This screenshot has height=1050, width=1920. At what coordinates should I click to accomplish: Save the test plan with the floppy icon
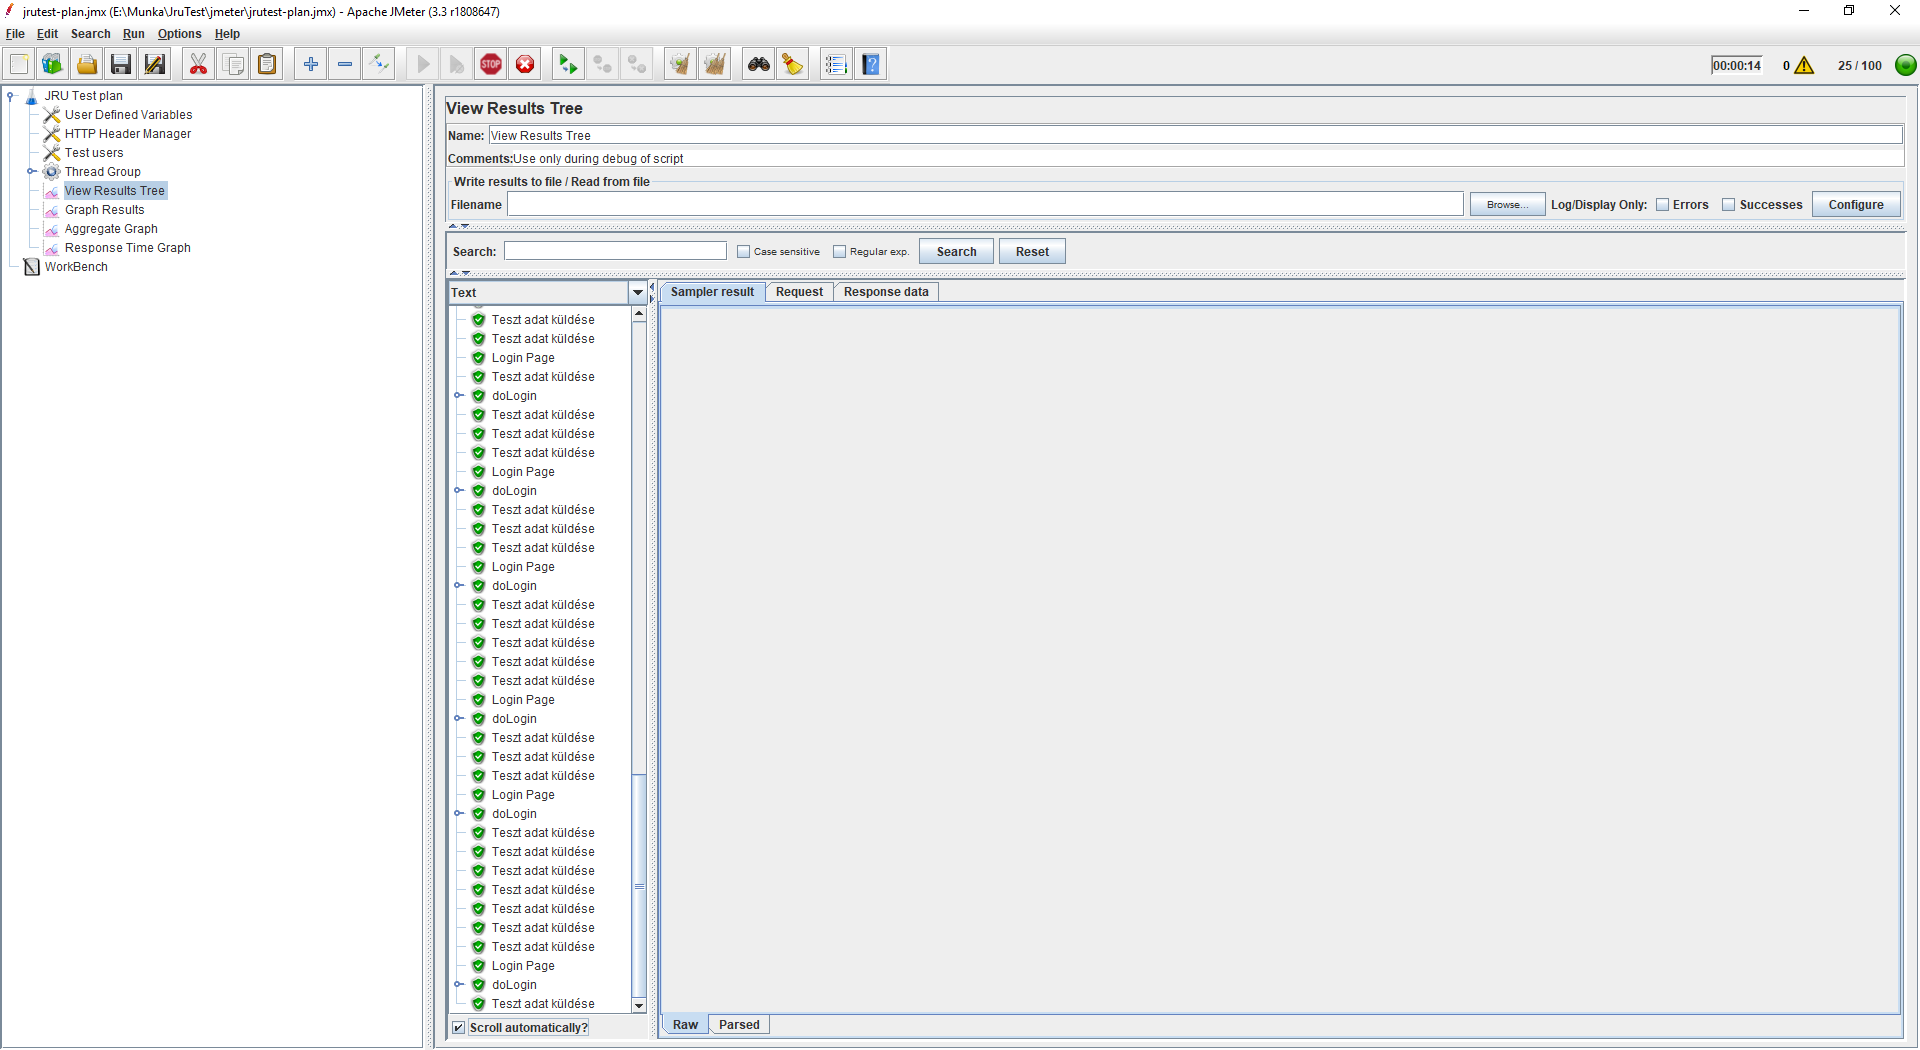121,65
